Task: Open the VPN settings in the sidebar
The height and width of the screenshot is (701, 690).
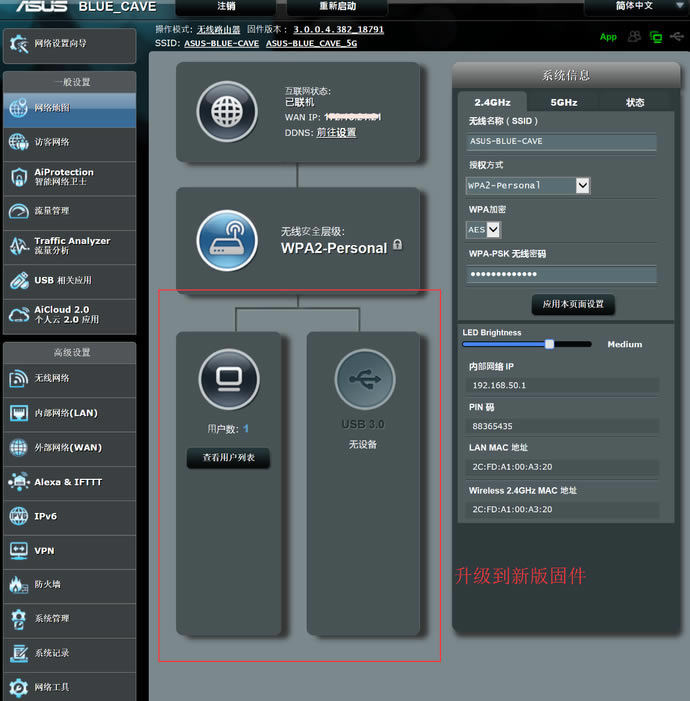Action: [69, 550]
